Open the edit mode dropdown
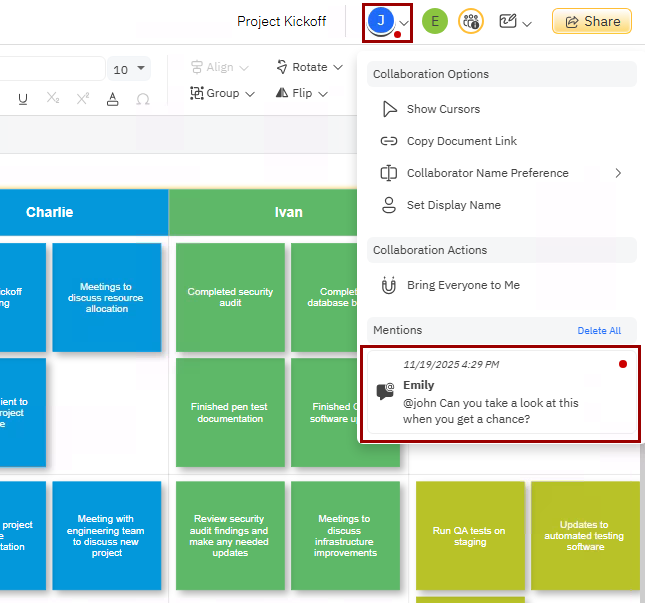 515,21
